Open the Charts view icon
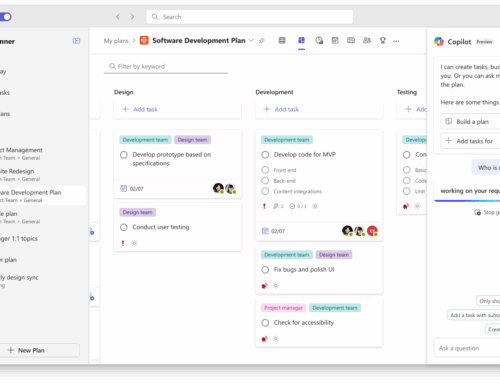 [x=319, y=40]
